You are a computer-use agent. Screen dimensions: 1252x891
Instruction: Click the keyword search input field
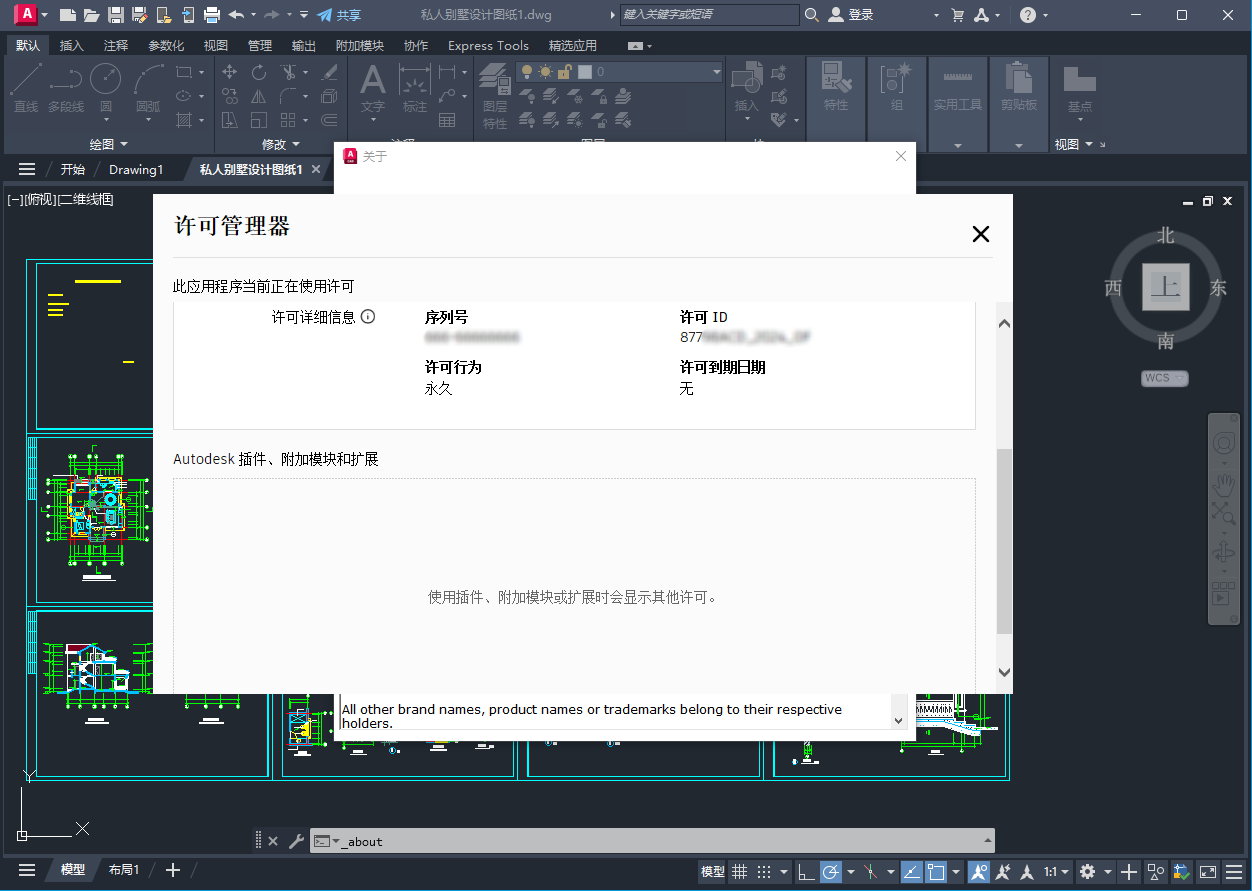point(708,15)
